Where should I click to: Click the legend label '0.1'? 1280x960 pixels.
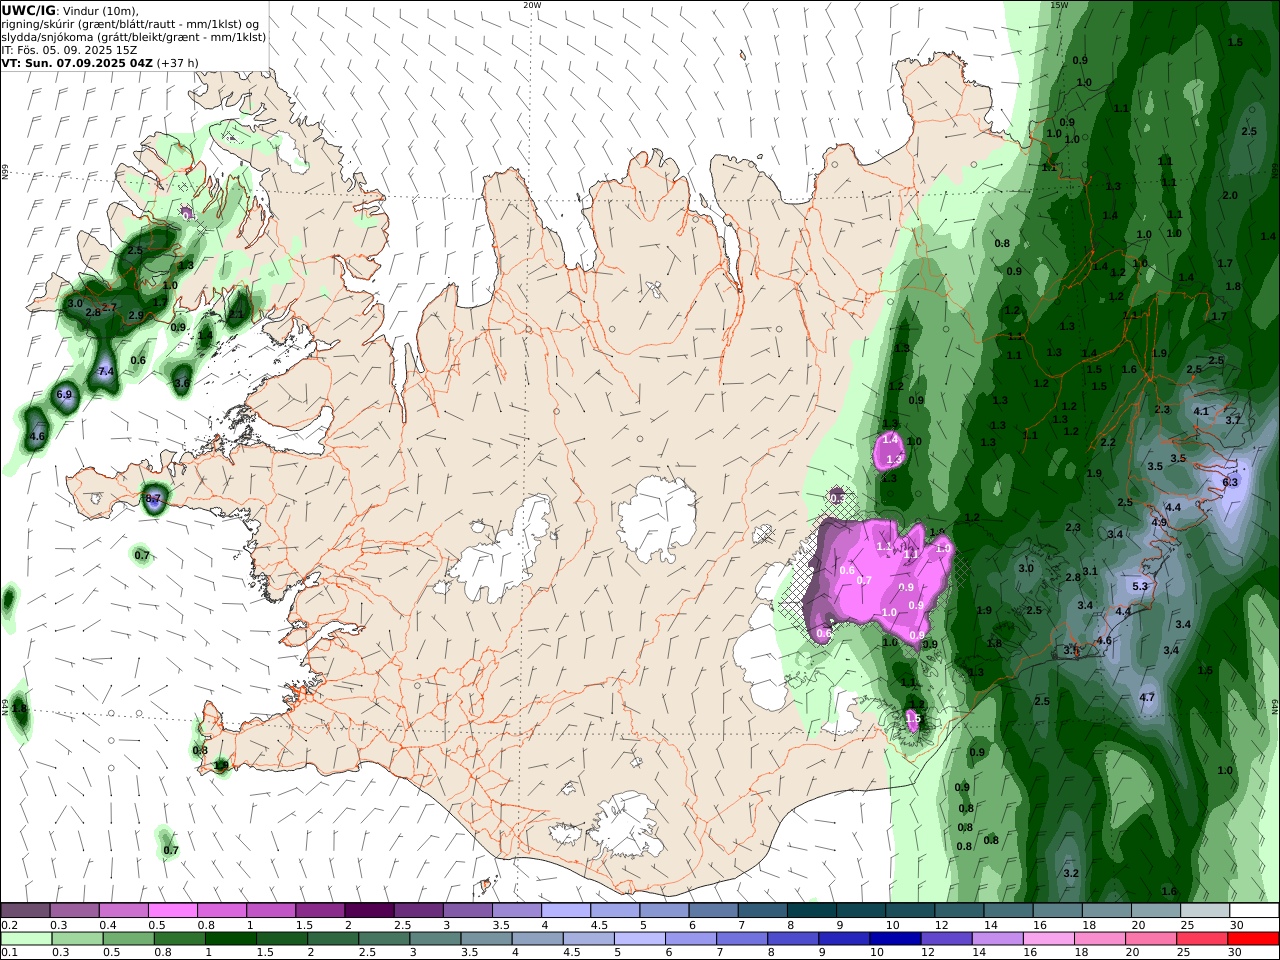[9, 953]
